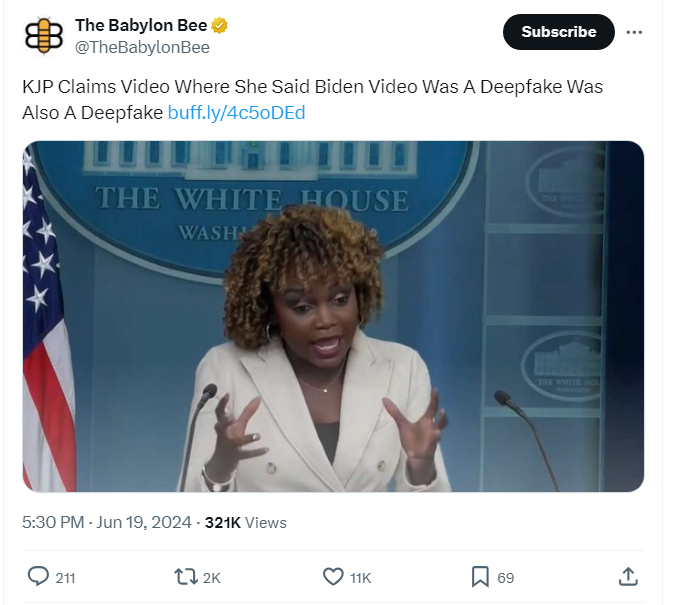Click the tweet headline text
This screenshot has width=675, height=605.
pos(312,99)
